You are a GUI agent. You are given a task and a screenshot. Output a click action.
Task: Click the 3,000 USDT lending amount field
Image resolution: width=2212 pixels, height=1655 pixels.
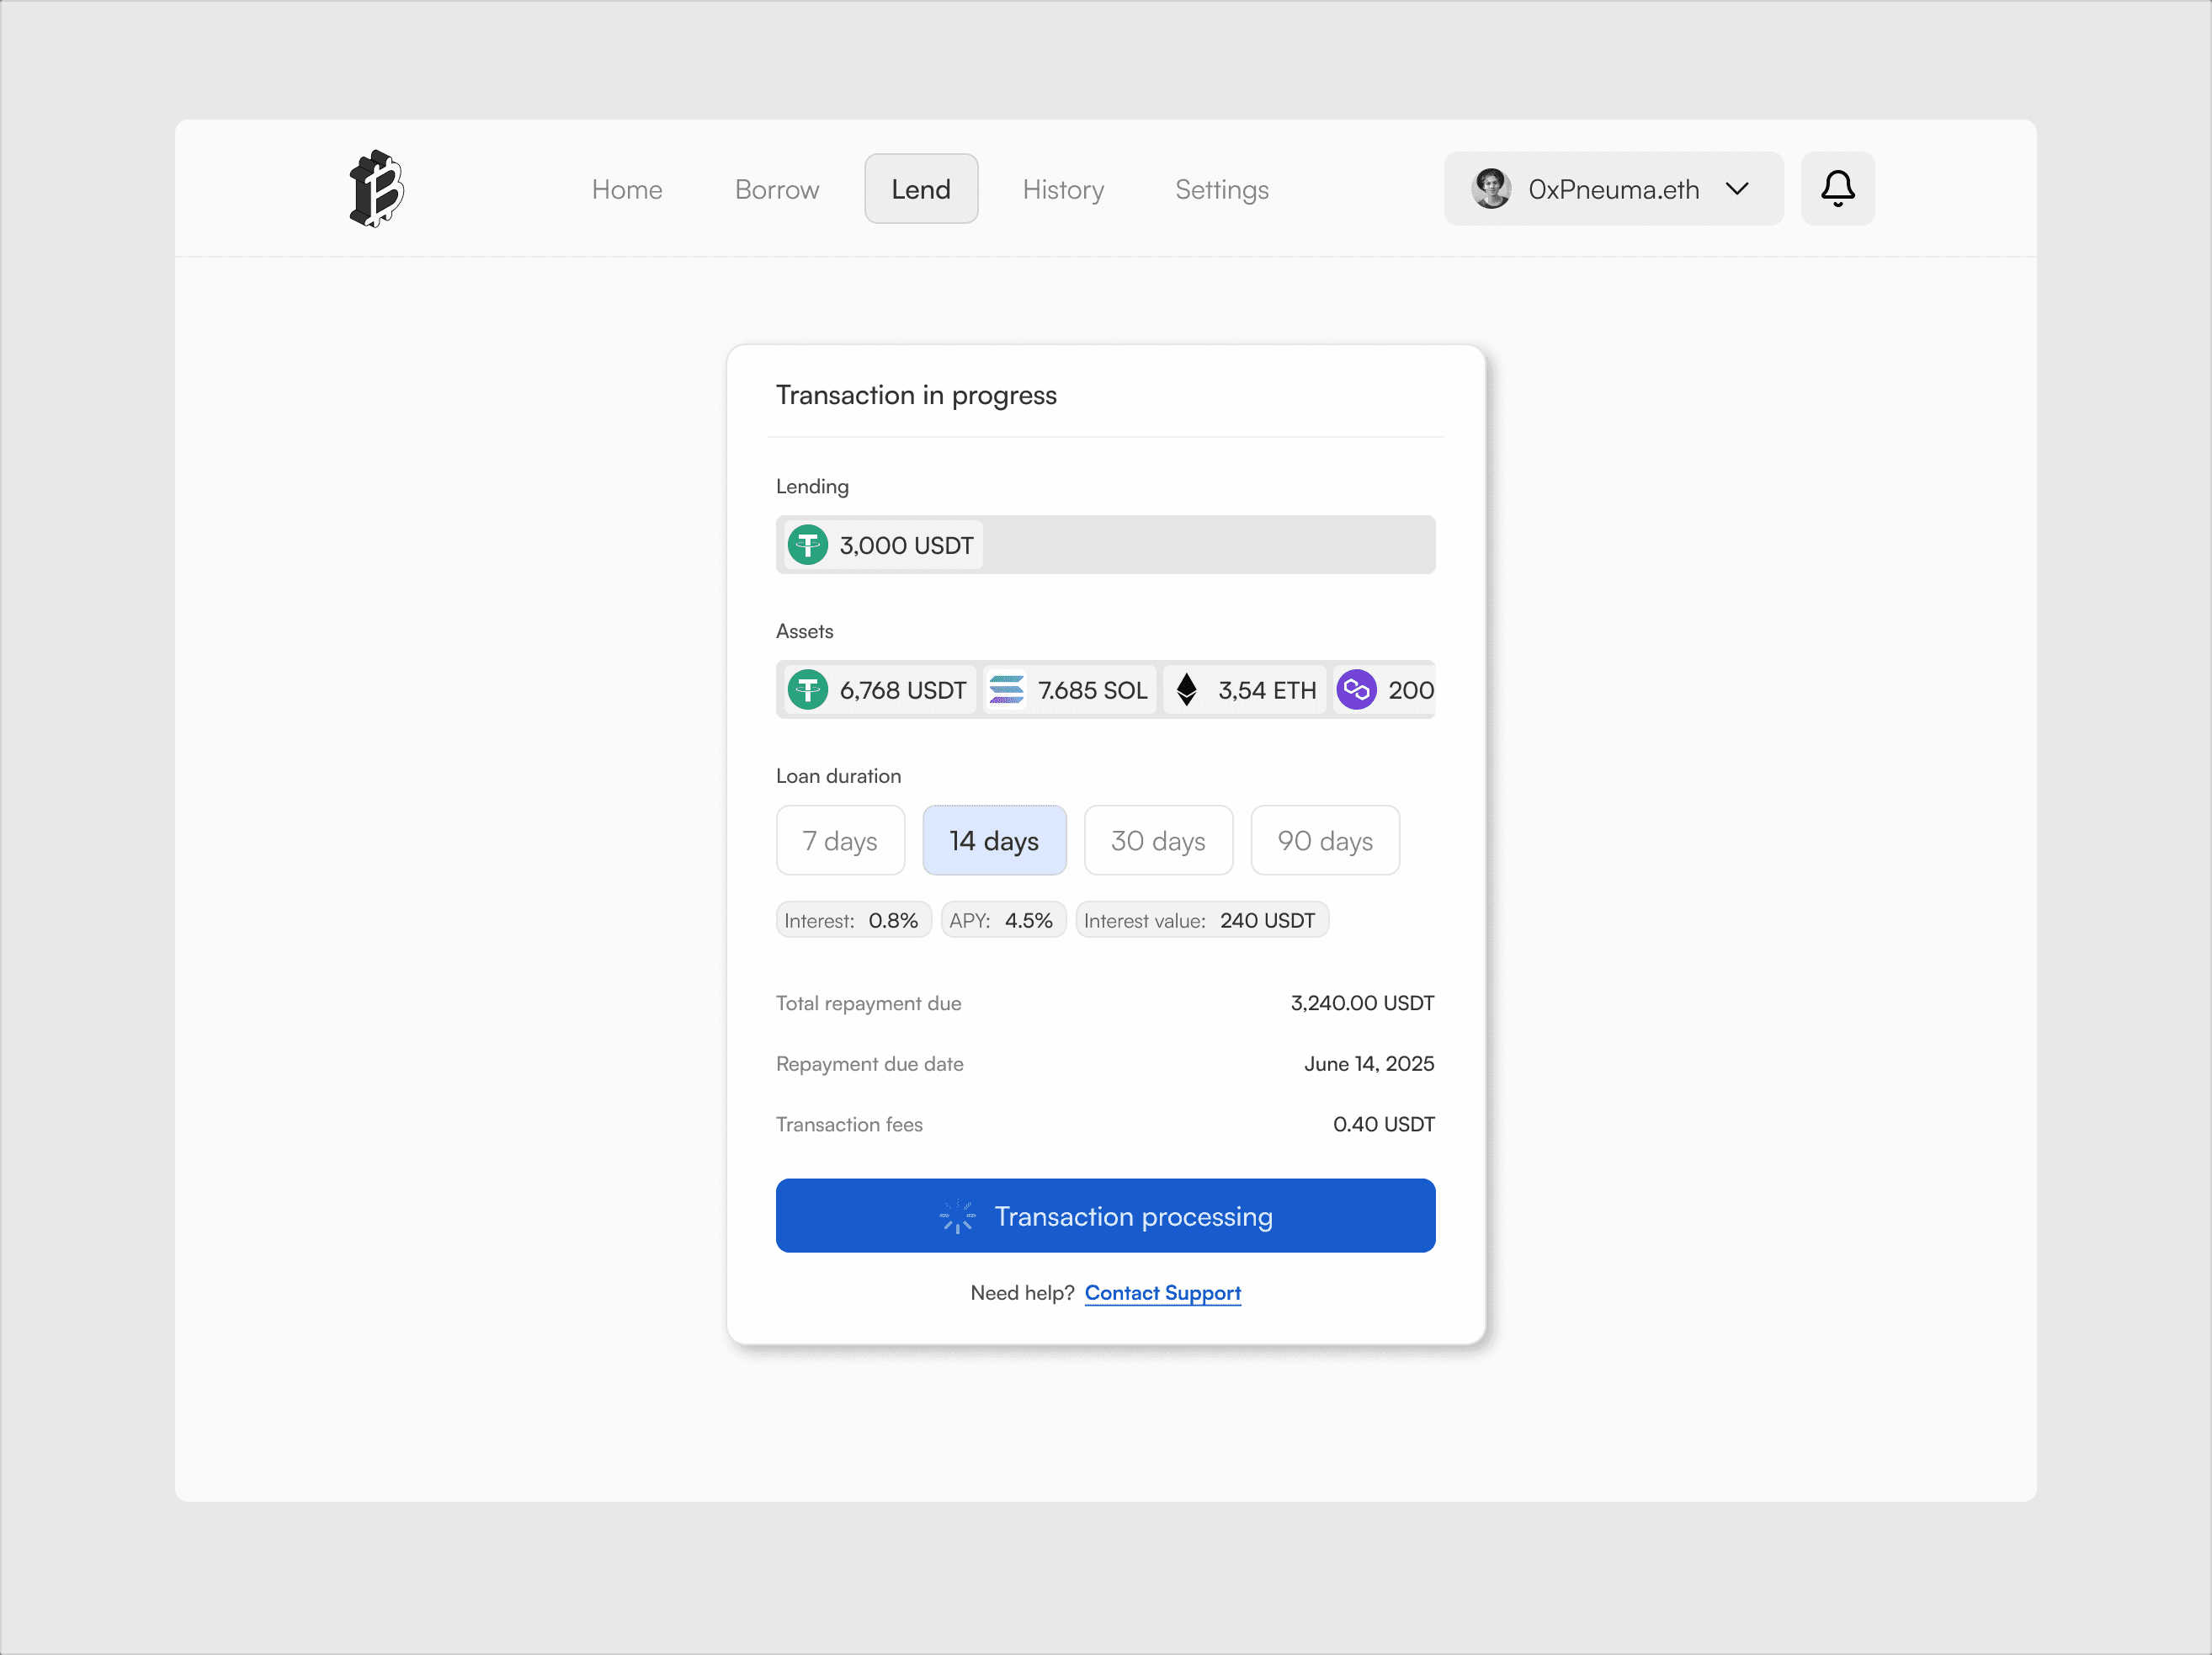[x=905, y=545]
